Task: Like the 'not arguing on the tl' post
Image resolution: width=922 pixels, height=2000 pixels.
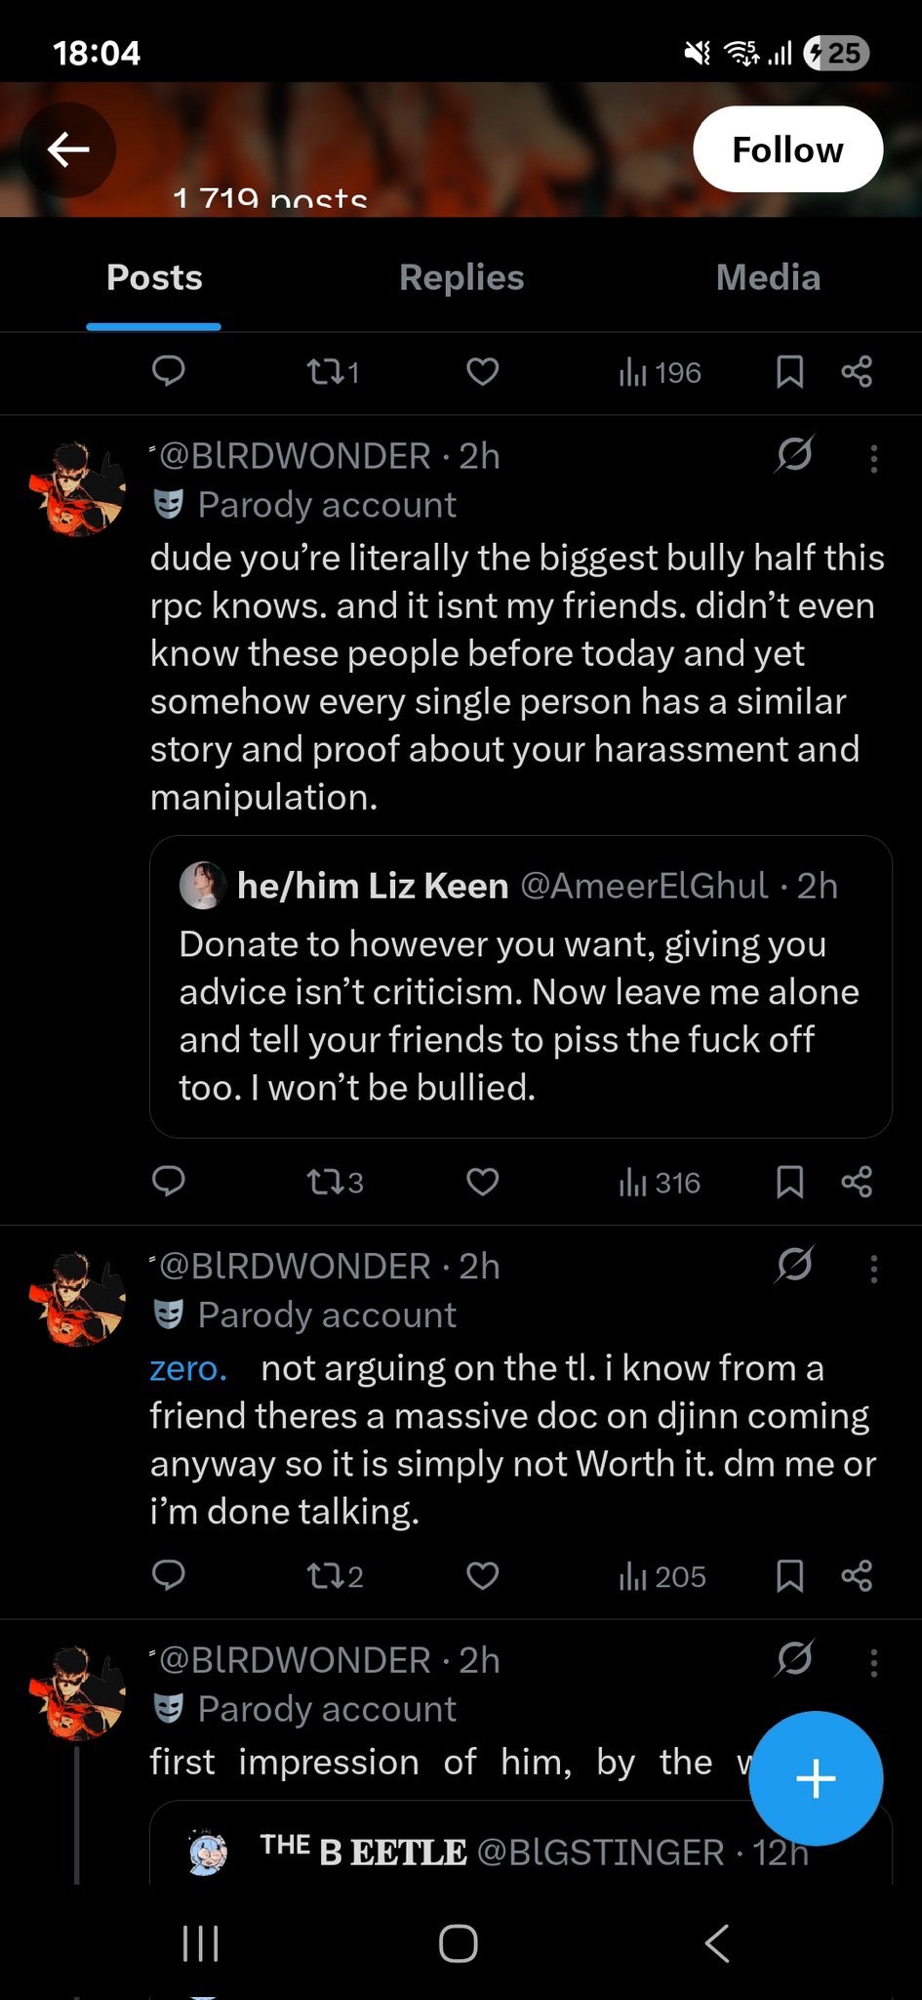Action: point(482,1576)
